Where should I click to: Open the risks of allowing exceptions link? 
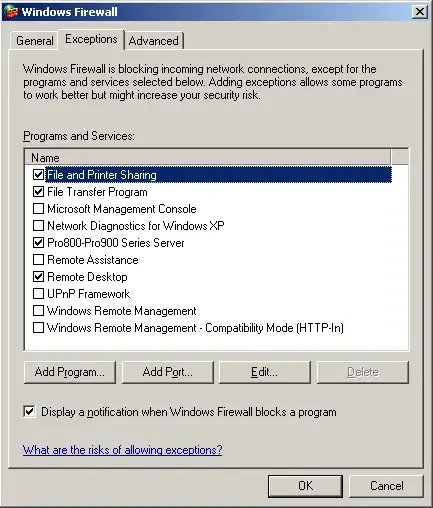click(x=122, y=450)
